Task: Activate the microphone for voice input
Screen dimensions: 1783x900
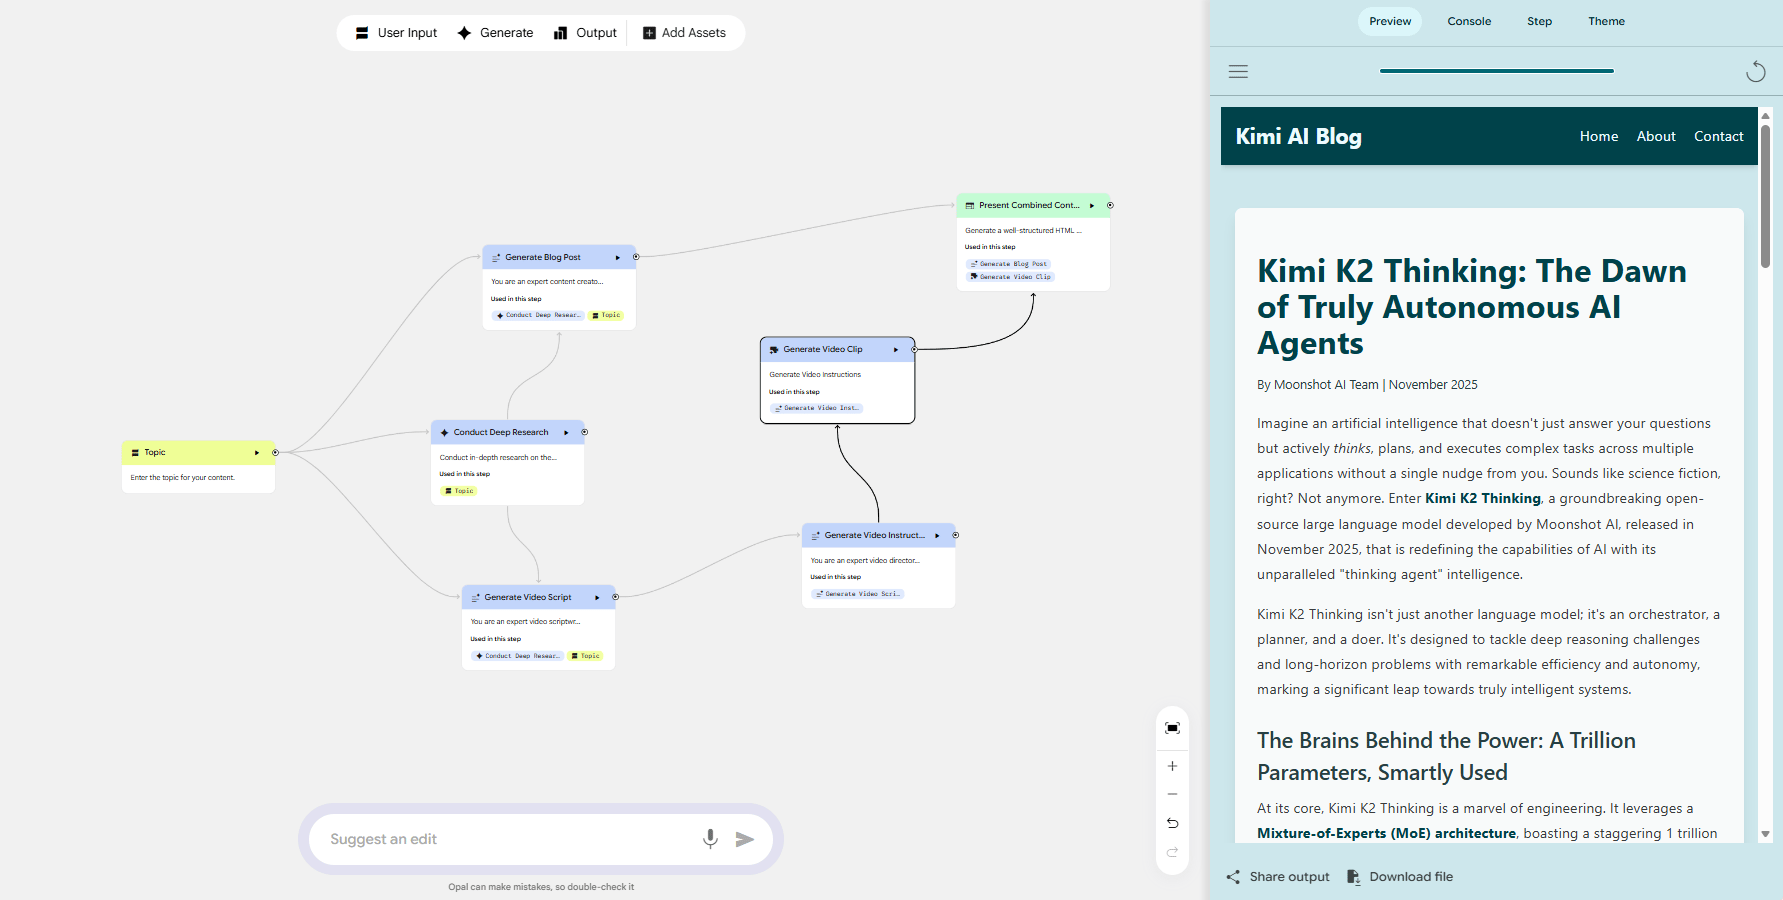Action: pyautogui.click(x=710, y=839)
